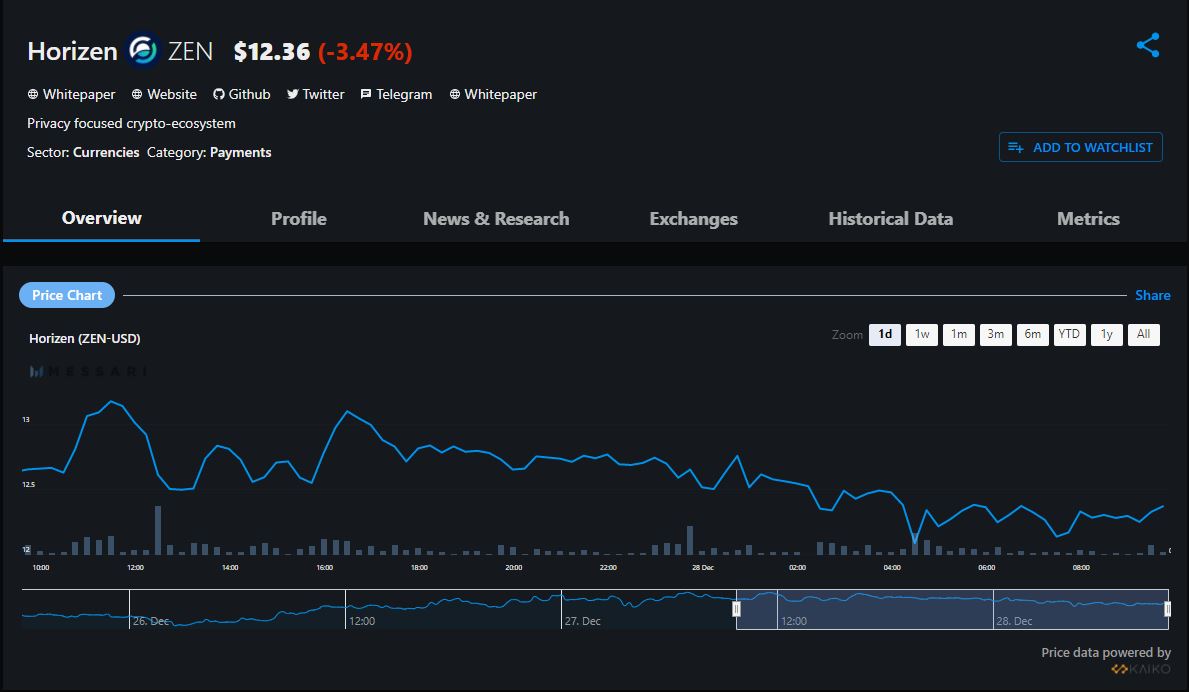
Task: Open the Github link
Action: pos(241,94)
